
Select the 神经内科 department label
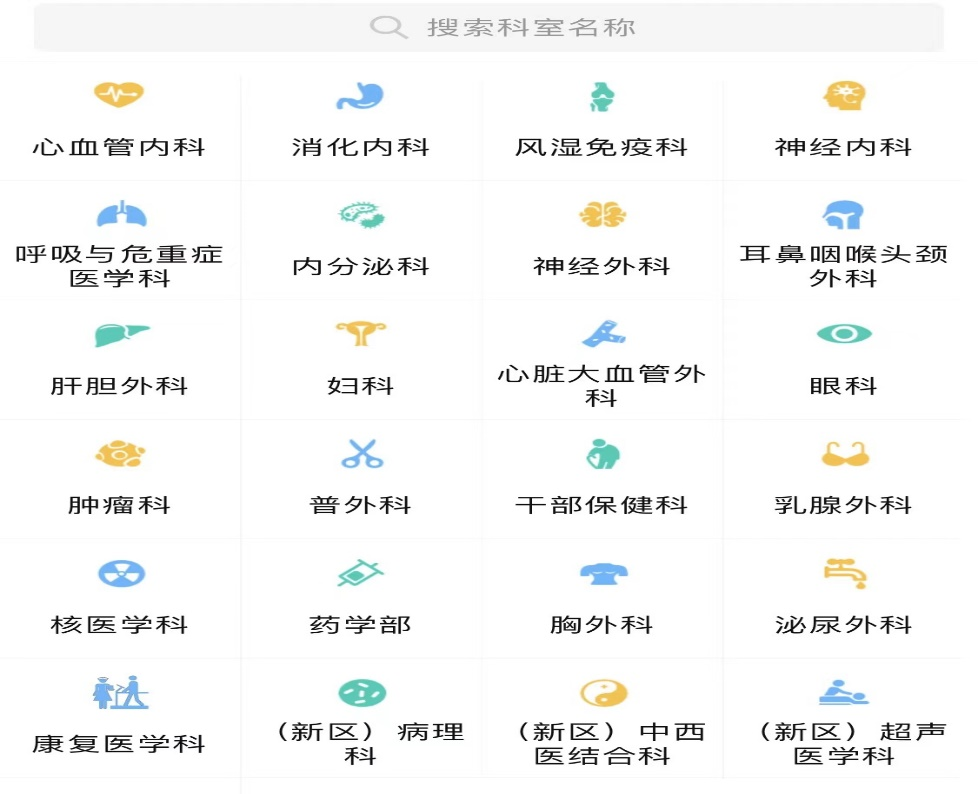tap(843, 148)
